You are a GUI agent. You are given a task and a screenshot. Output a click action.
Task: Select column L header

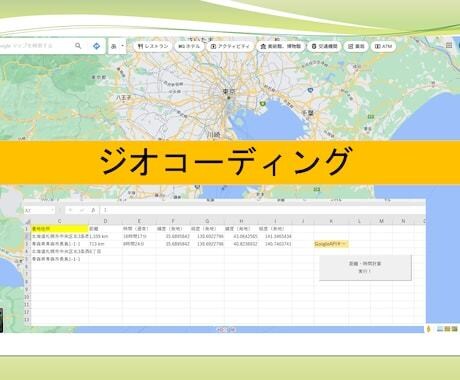(359, 221)
